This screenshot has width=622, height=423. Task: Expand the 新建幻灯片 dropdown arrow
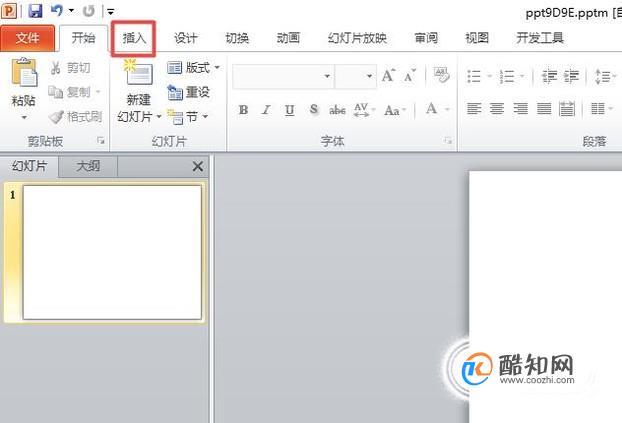[x=159, y=117]
